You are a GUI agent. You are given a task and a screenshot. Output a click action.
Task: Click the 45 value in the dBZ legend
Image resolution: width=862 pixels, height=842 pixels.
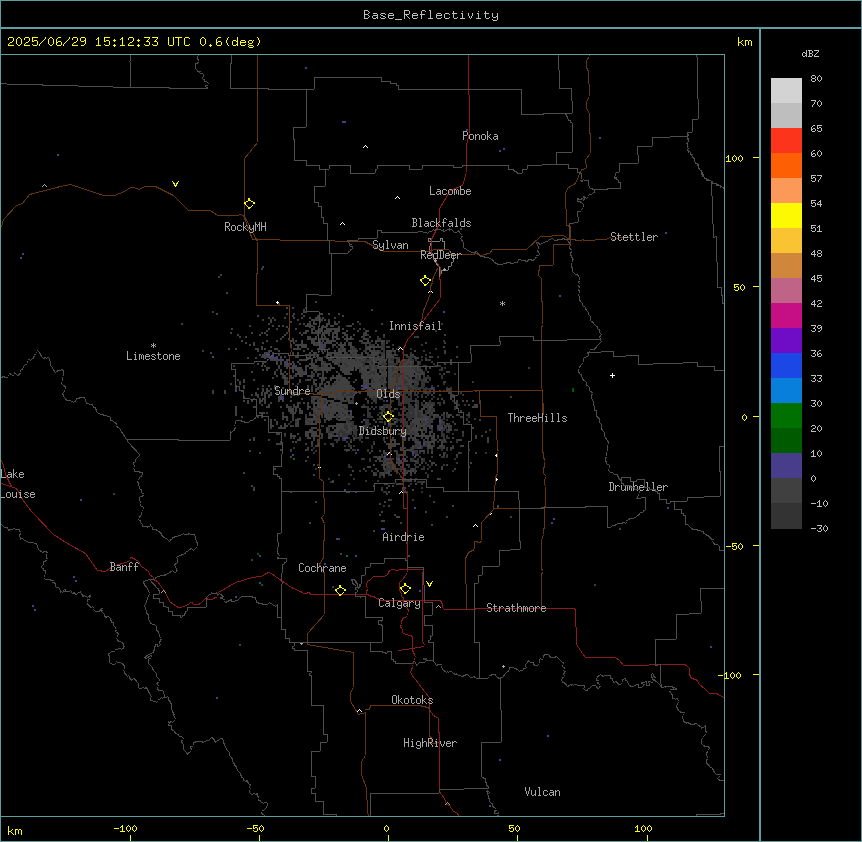[816, 279]
